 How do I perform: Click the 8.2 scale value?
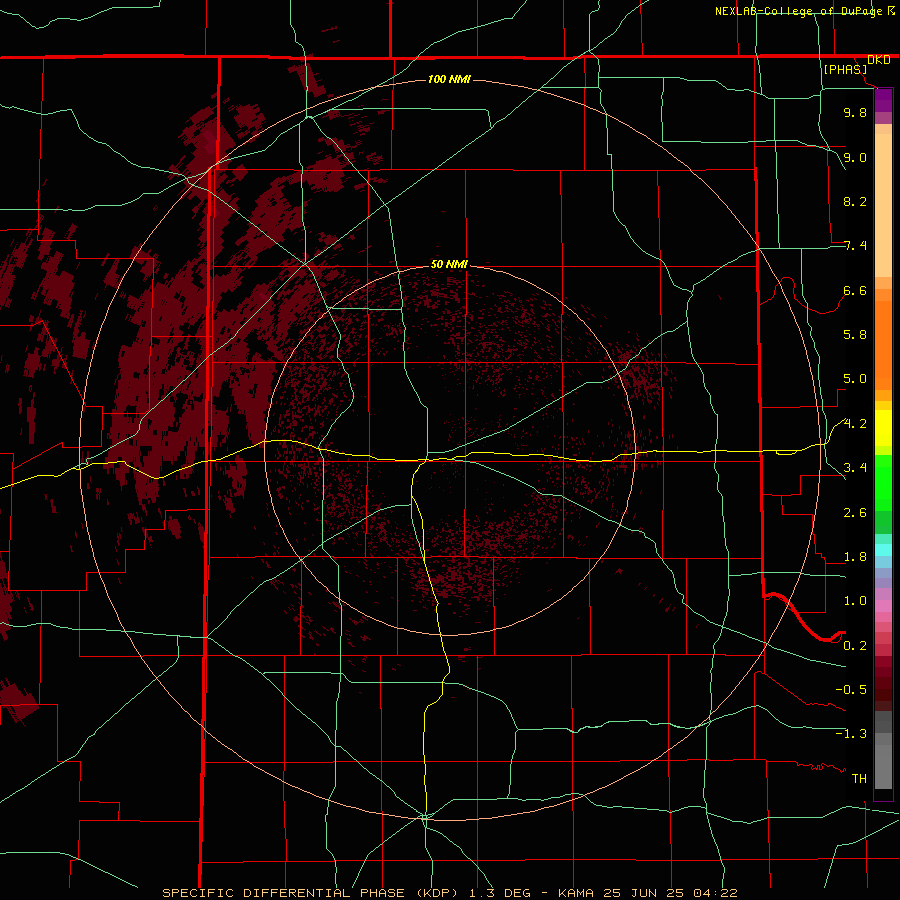click(855, 201)
